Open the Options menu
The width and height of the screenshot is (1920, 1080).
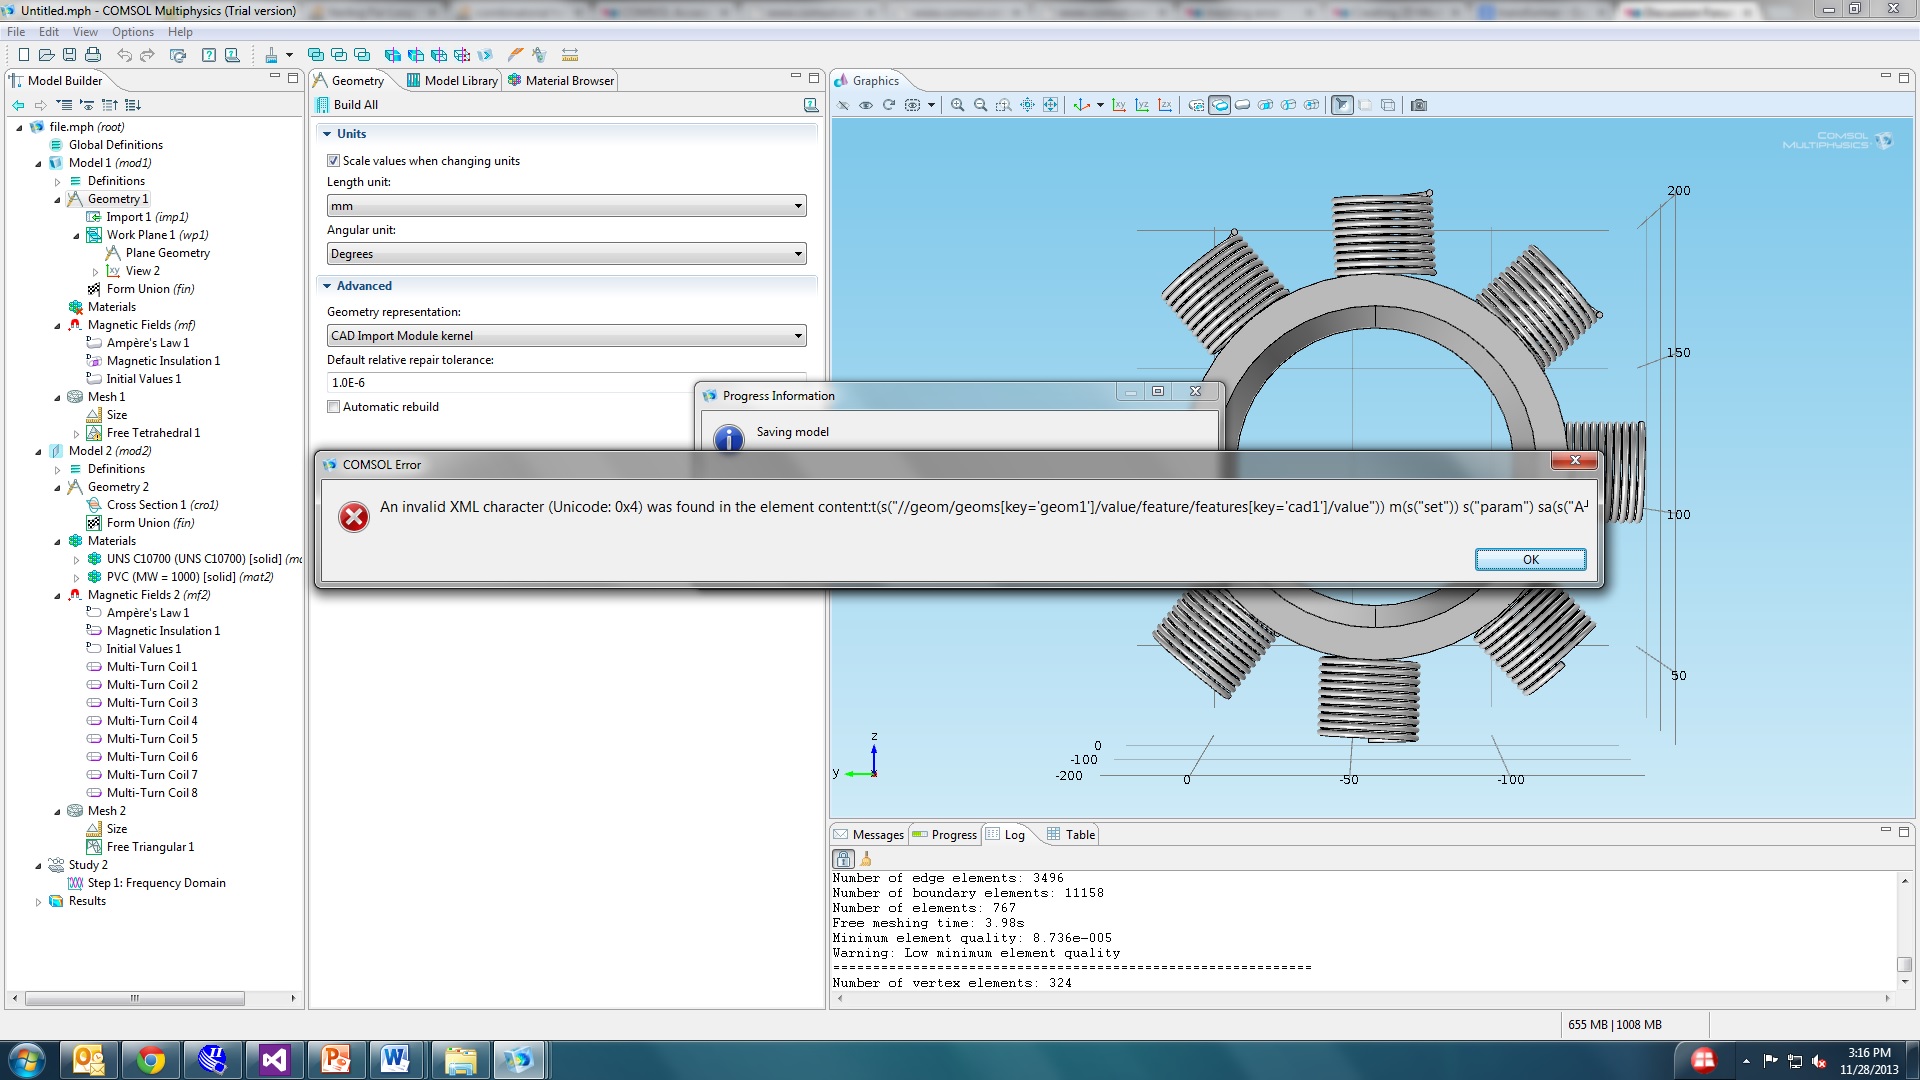[x=132, y=32]
